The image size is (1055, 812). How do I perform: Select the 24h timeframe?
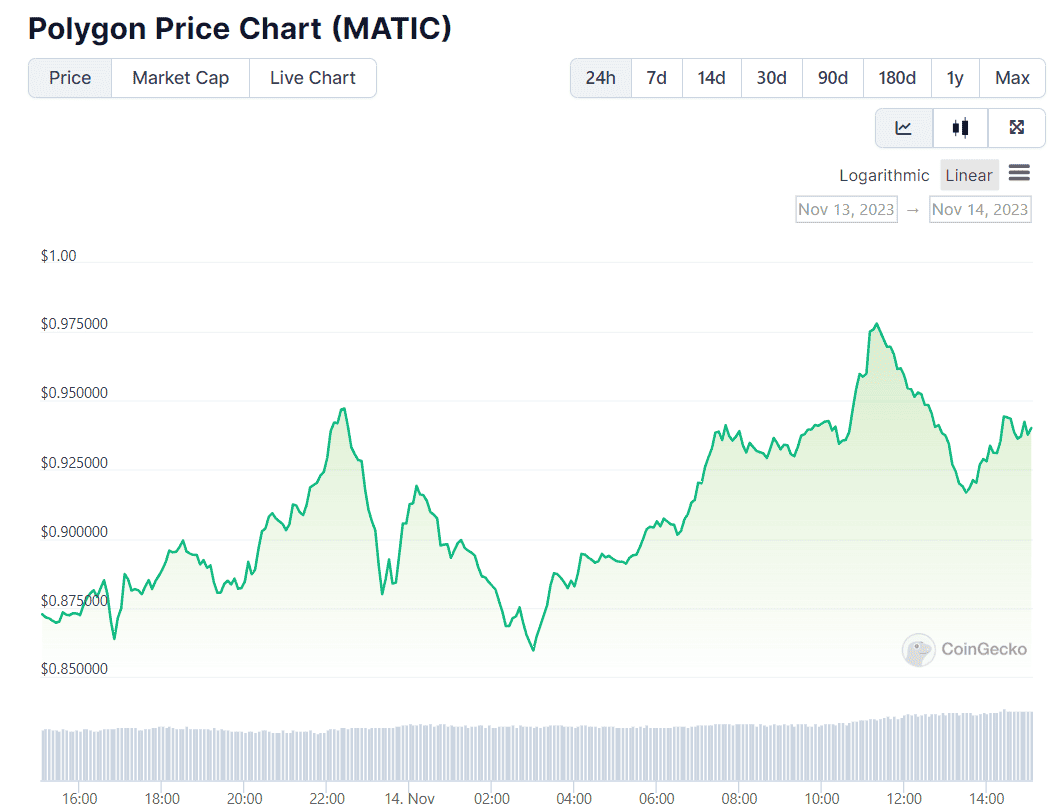click(600, 77)
